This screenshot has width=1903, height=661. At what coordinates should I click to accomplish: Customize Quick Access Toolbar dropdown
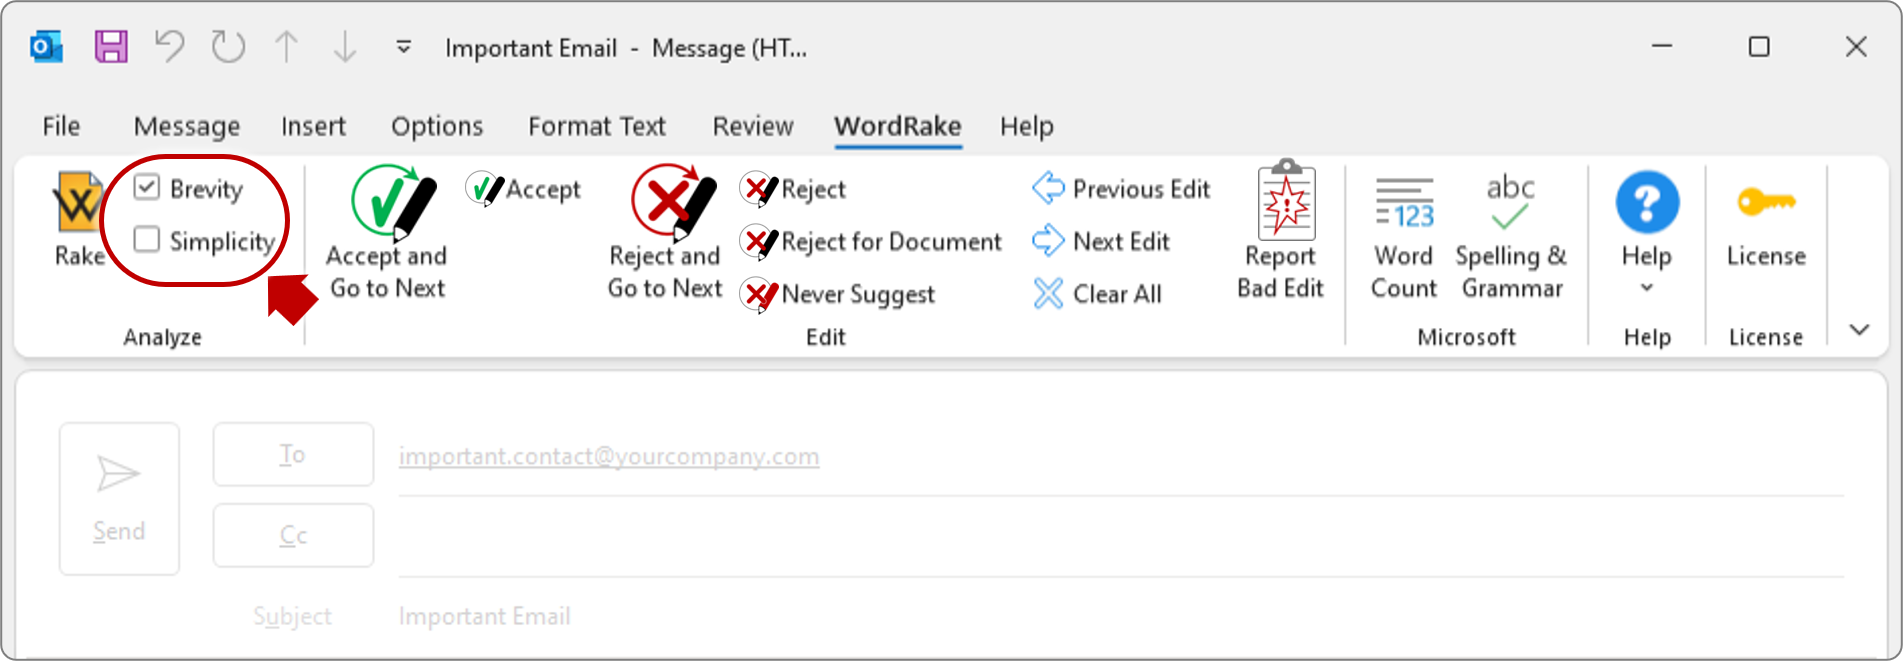tap(404, 47)
